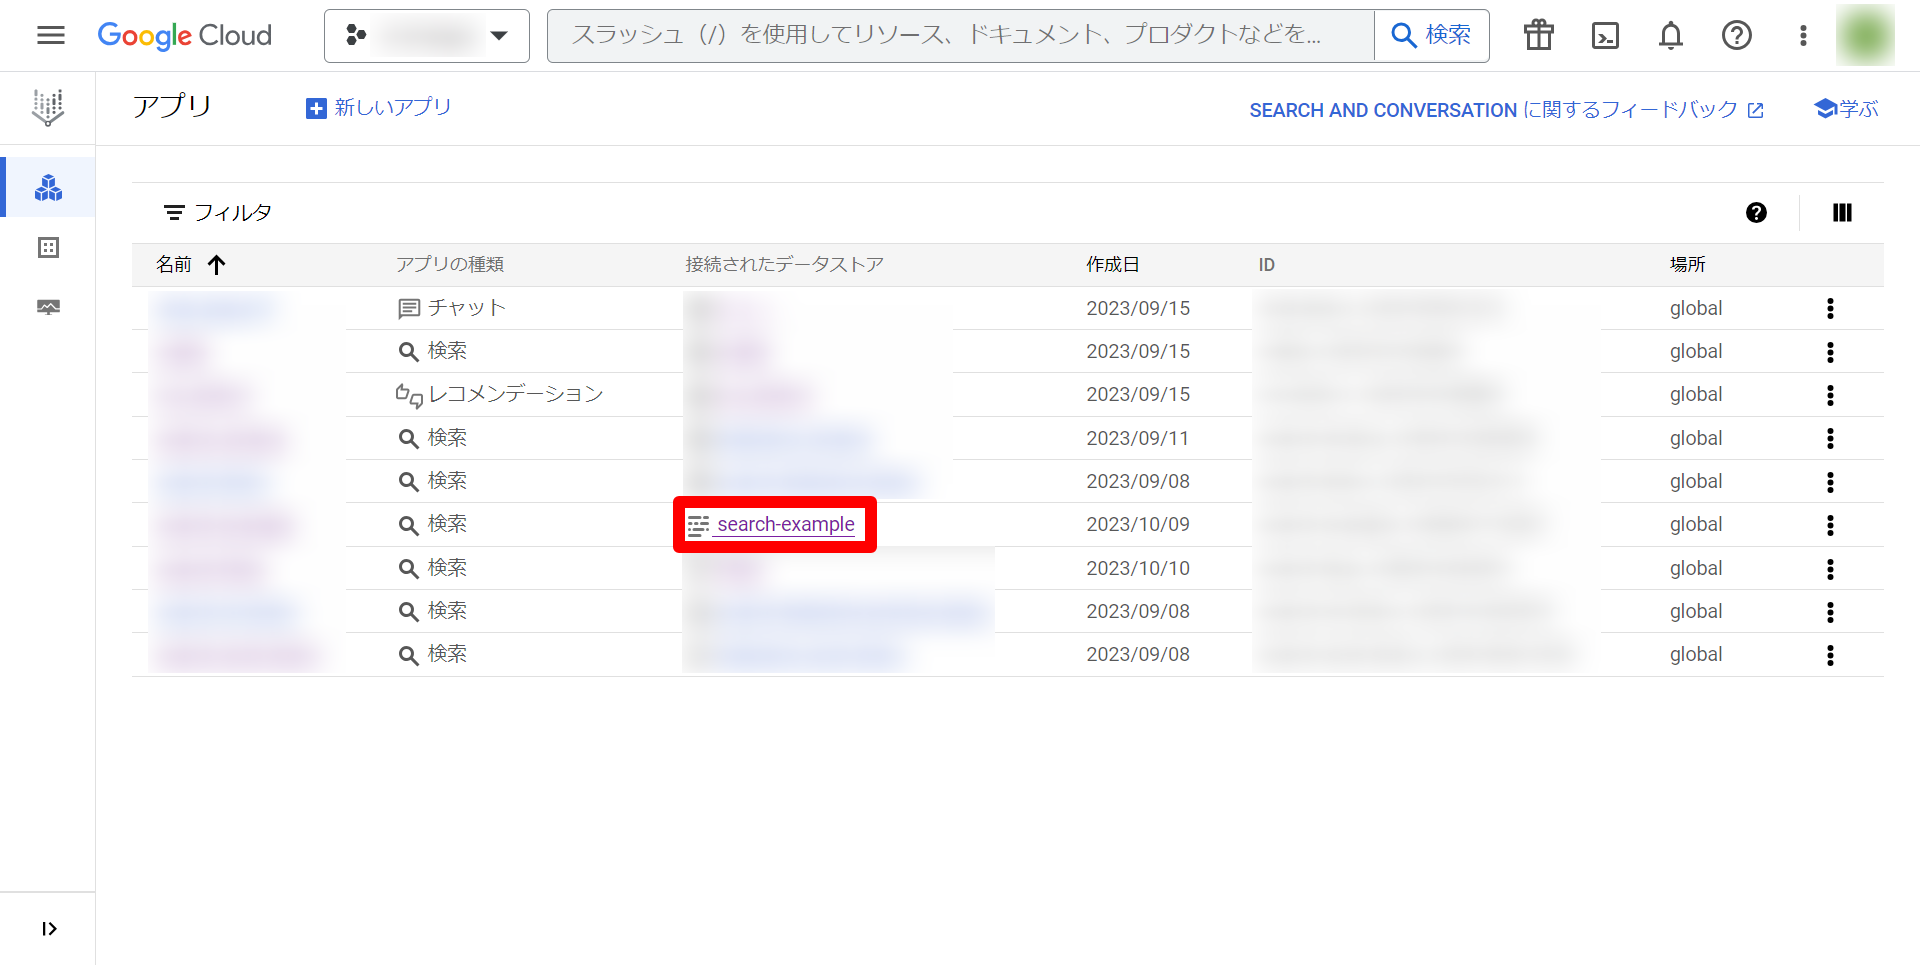Click the gift free trial icon
This screenshot has height=965, width=1920.
(1538, 36)
